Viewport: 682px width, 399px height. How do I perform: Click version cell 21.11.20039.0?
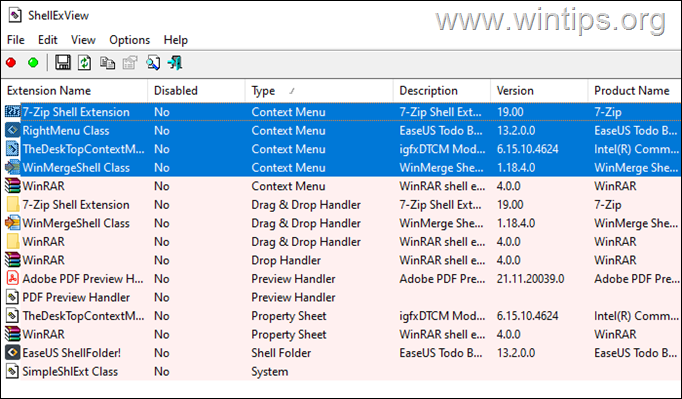click(x=530, y=279)
